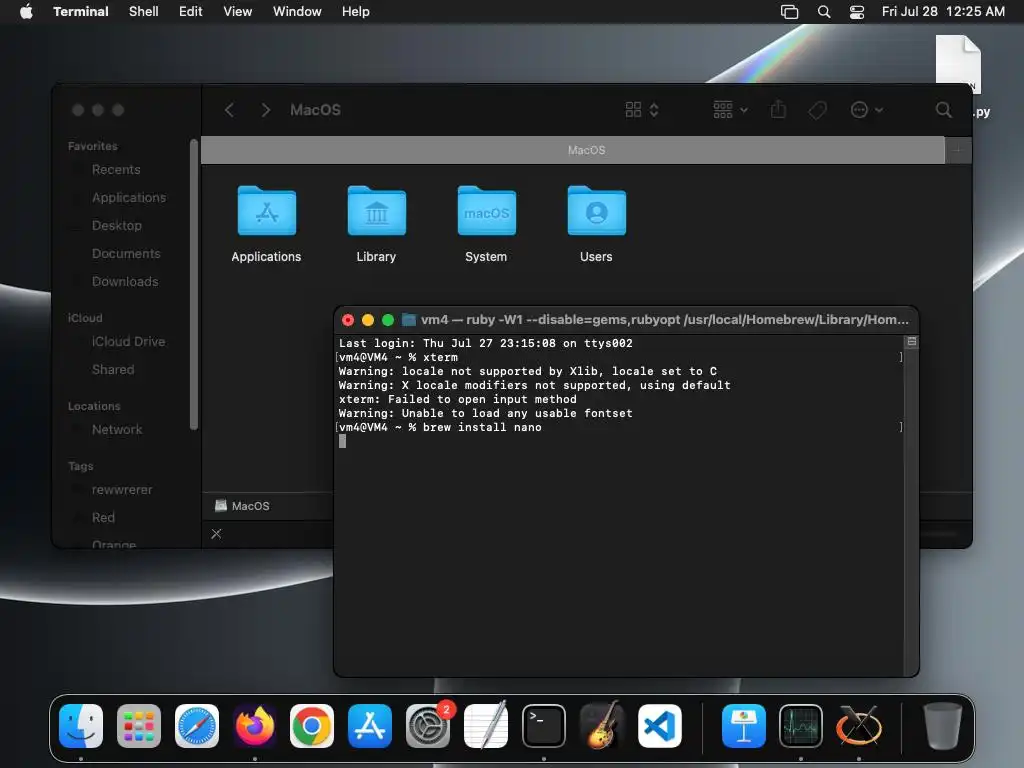Open the Finder Action ellipsis menu
1024x768 pixels.
point(867,110)
